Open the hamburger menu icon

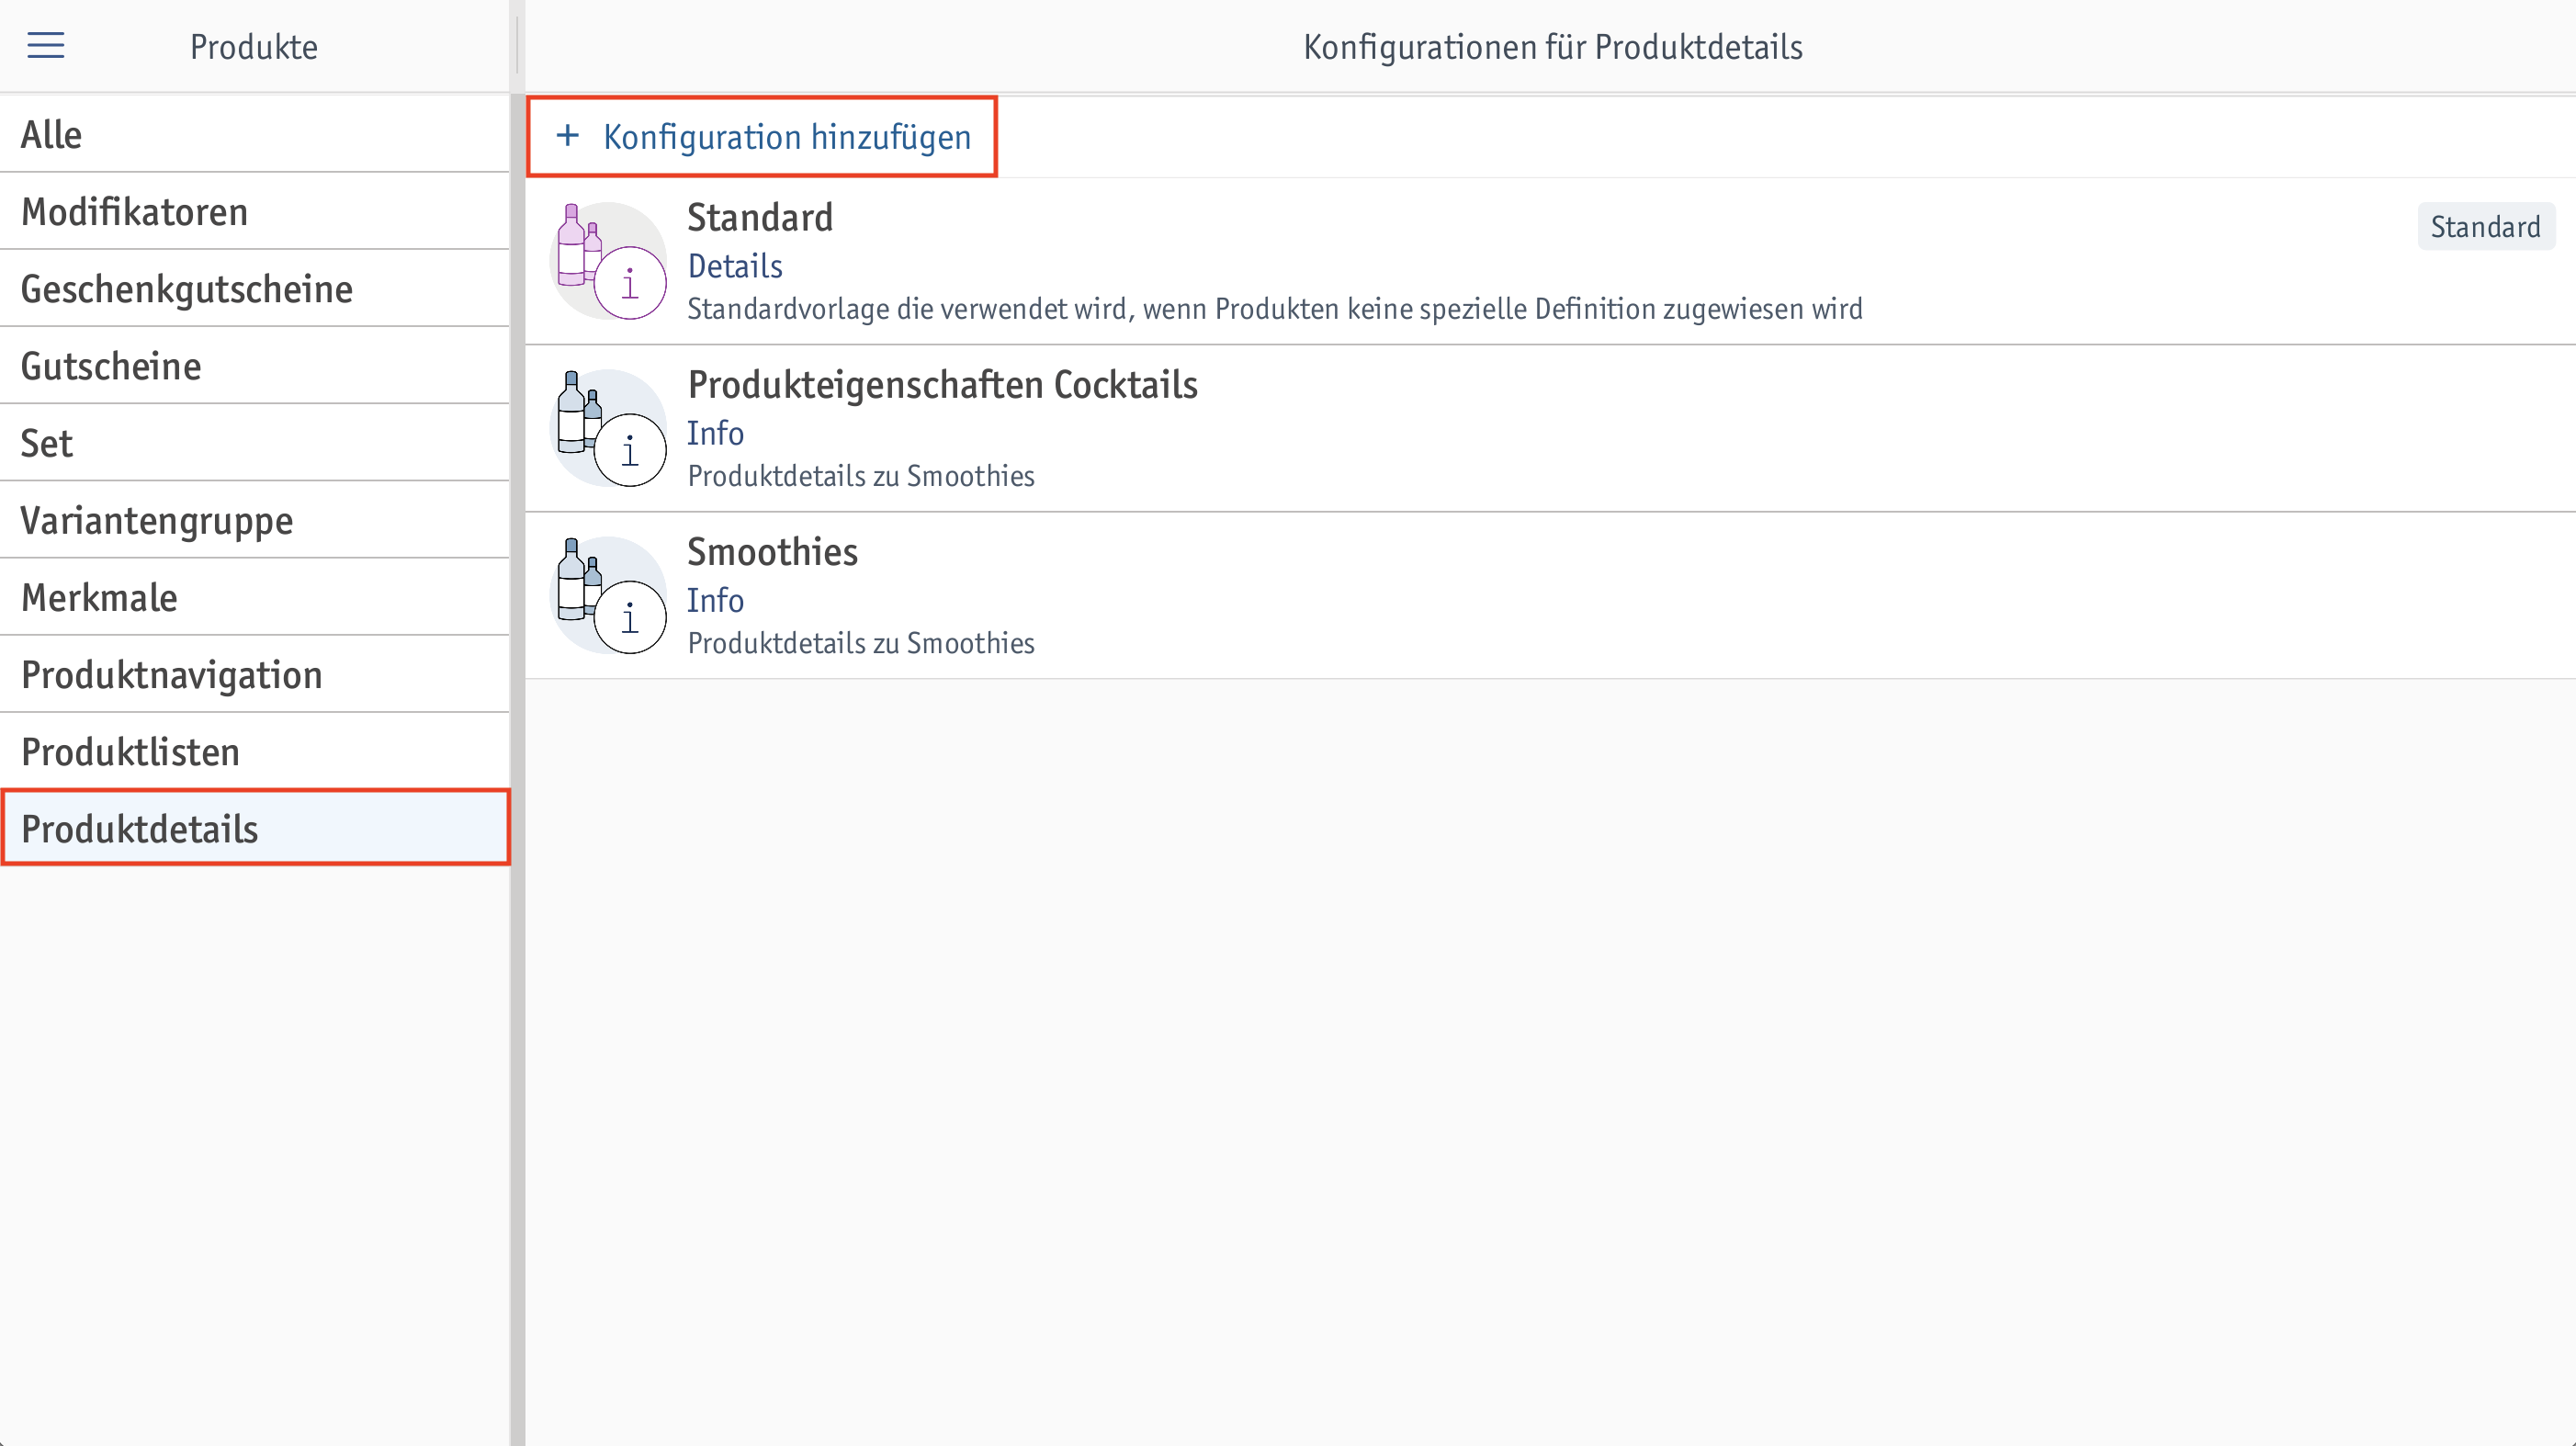click(x=46, y=46)
